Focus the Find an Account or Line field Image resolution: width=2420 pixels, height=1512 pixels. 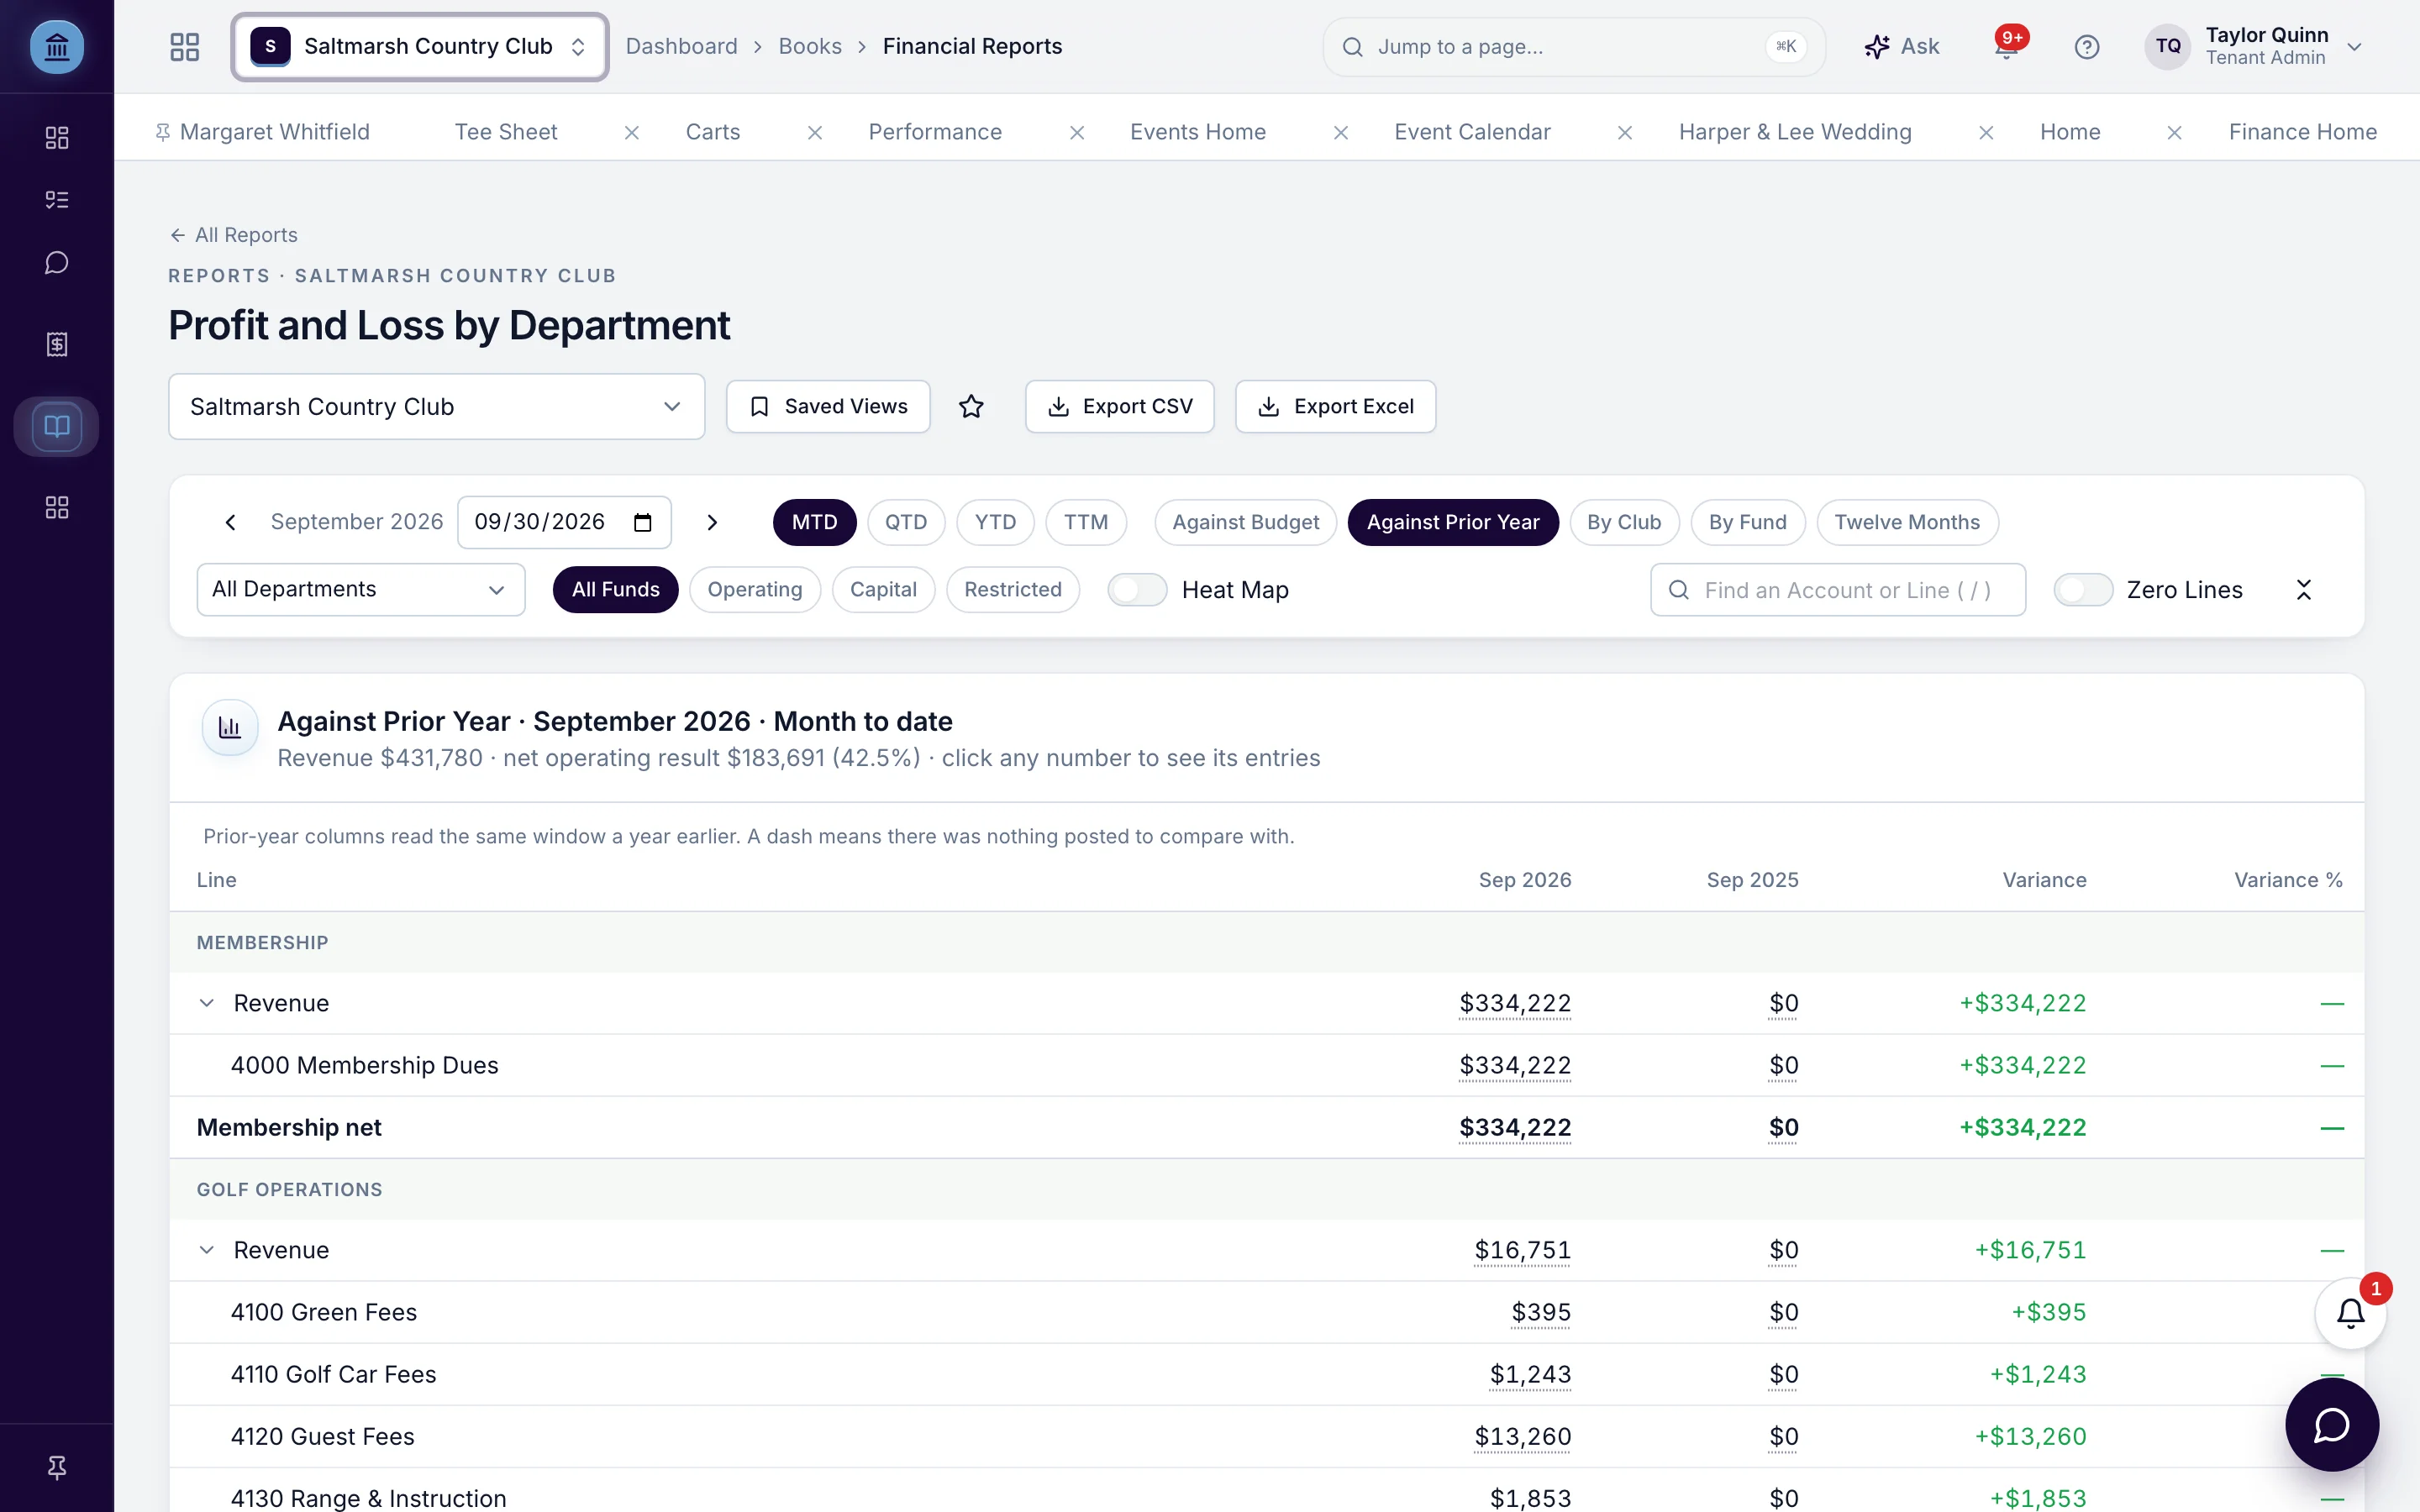pyautogui.click(x=1838, y=590)
